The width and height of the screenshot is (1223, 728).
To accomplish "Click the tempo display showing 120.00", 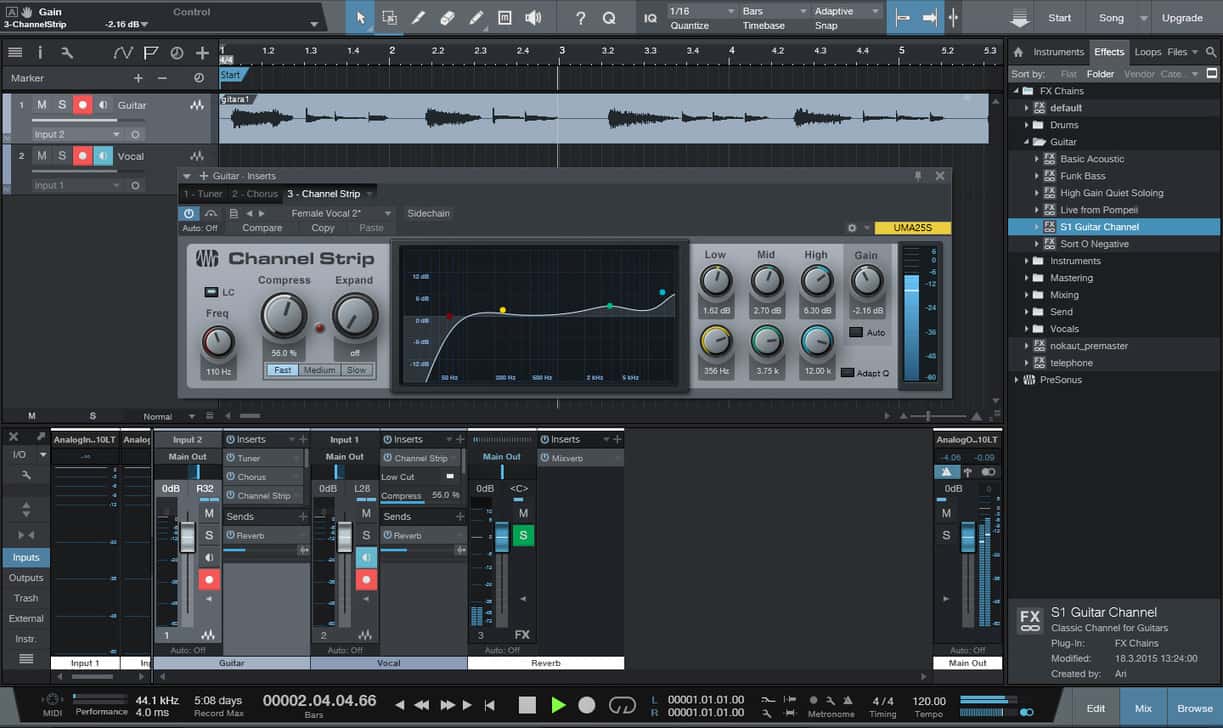I will point(928,700).
